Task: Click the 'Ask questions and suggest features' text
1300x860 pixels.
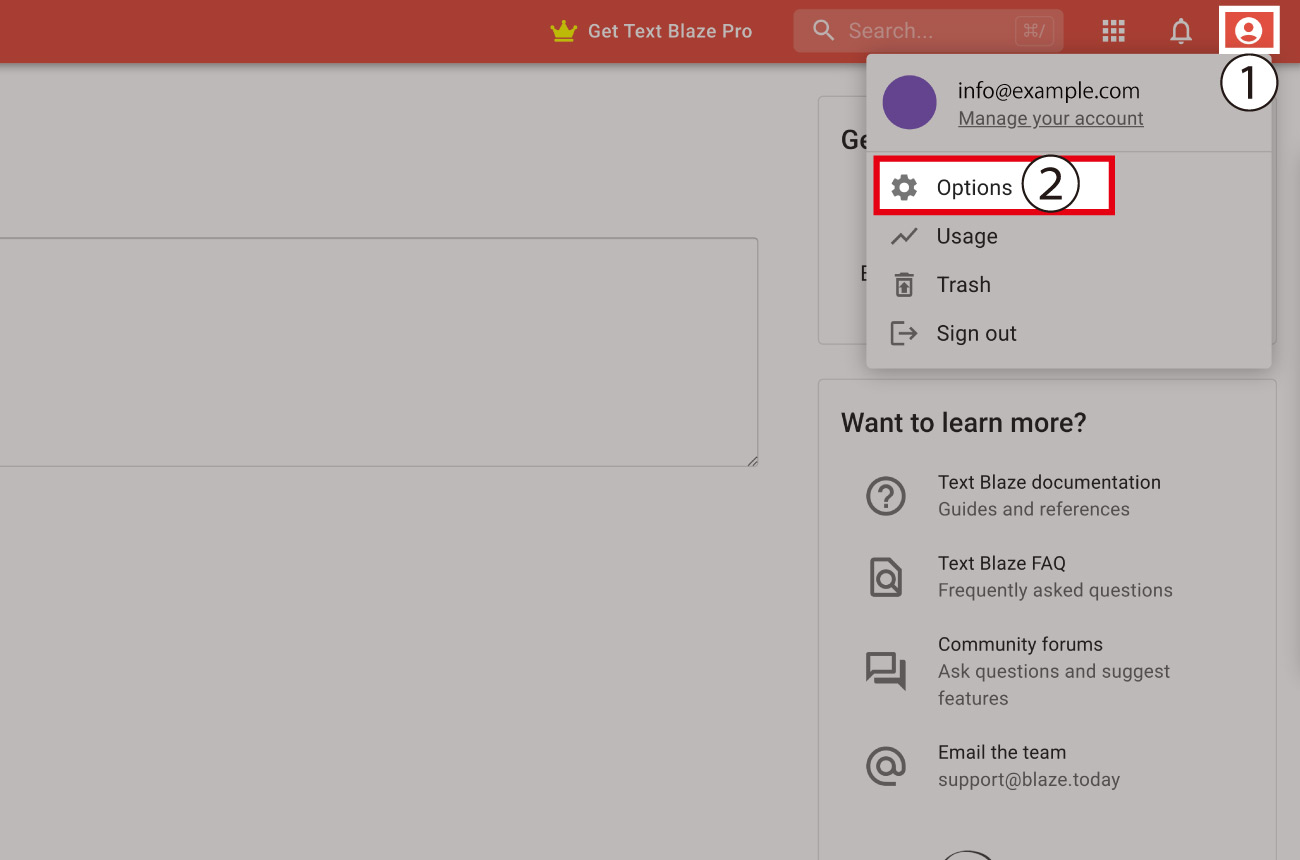Action: point(1054,685)
